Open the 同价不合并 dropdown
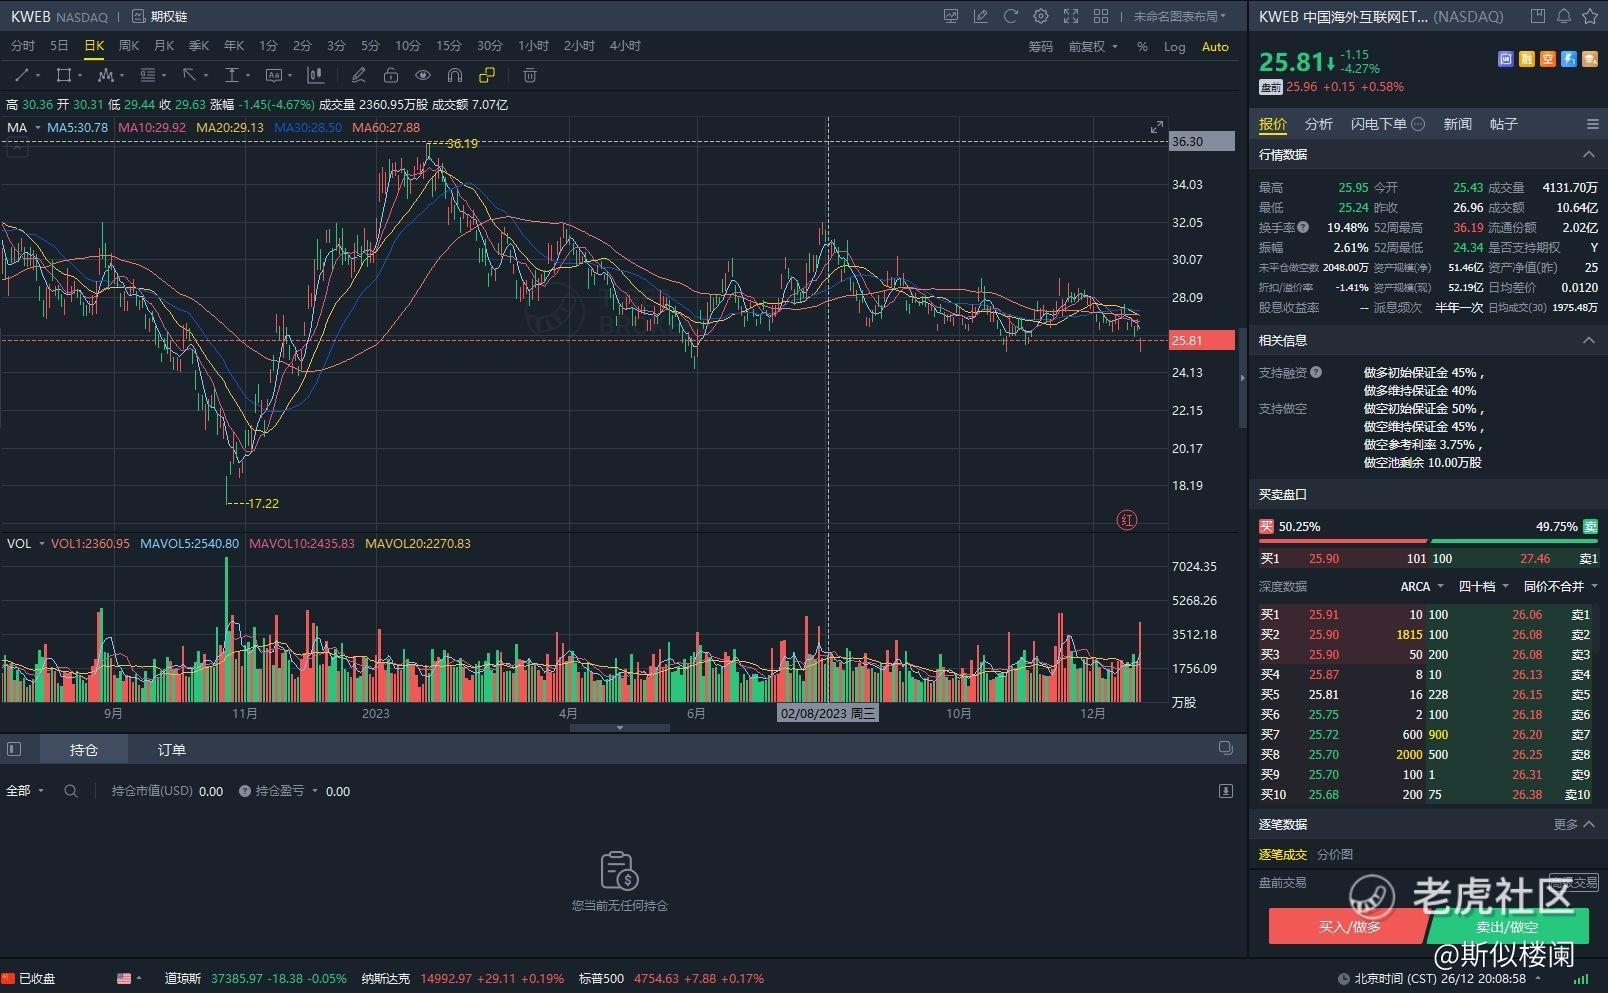Screen dimensions: 1608x993 1560,587
